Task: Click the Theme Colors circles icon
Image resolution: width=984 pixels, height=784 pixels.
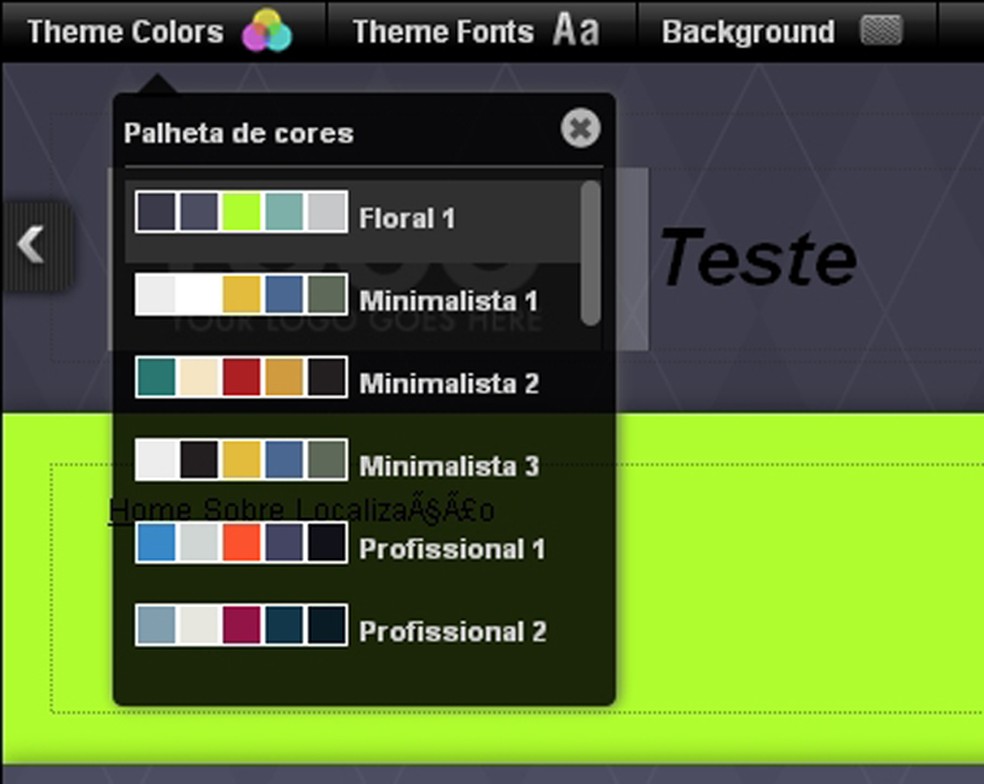Action: point(266,31)
